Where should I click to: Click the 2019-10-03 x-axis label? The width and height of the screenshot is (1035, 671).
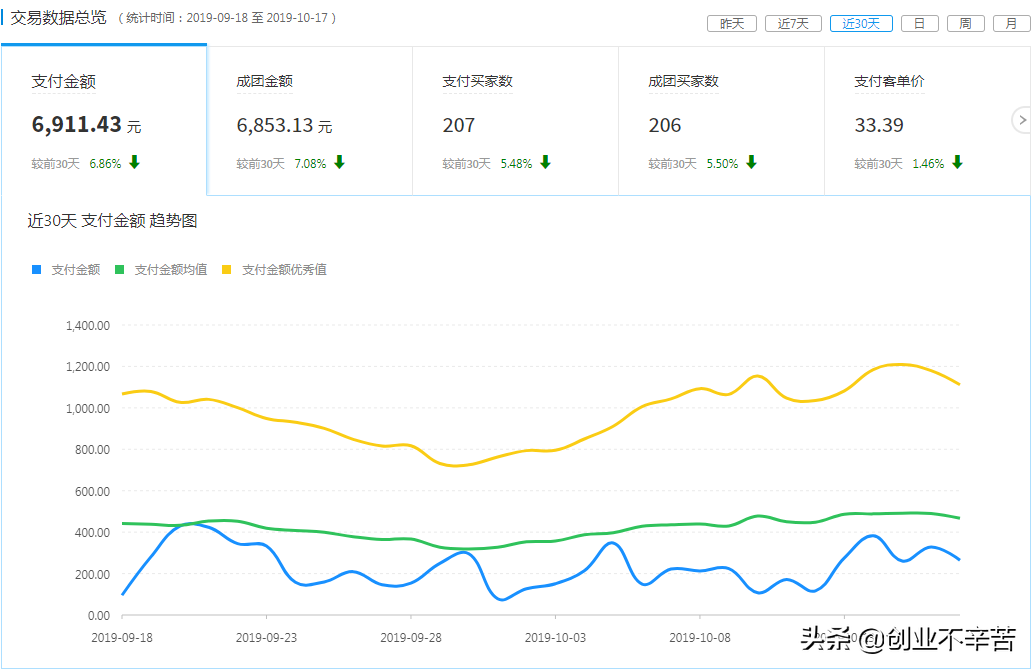coord(555,637)
